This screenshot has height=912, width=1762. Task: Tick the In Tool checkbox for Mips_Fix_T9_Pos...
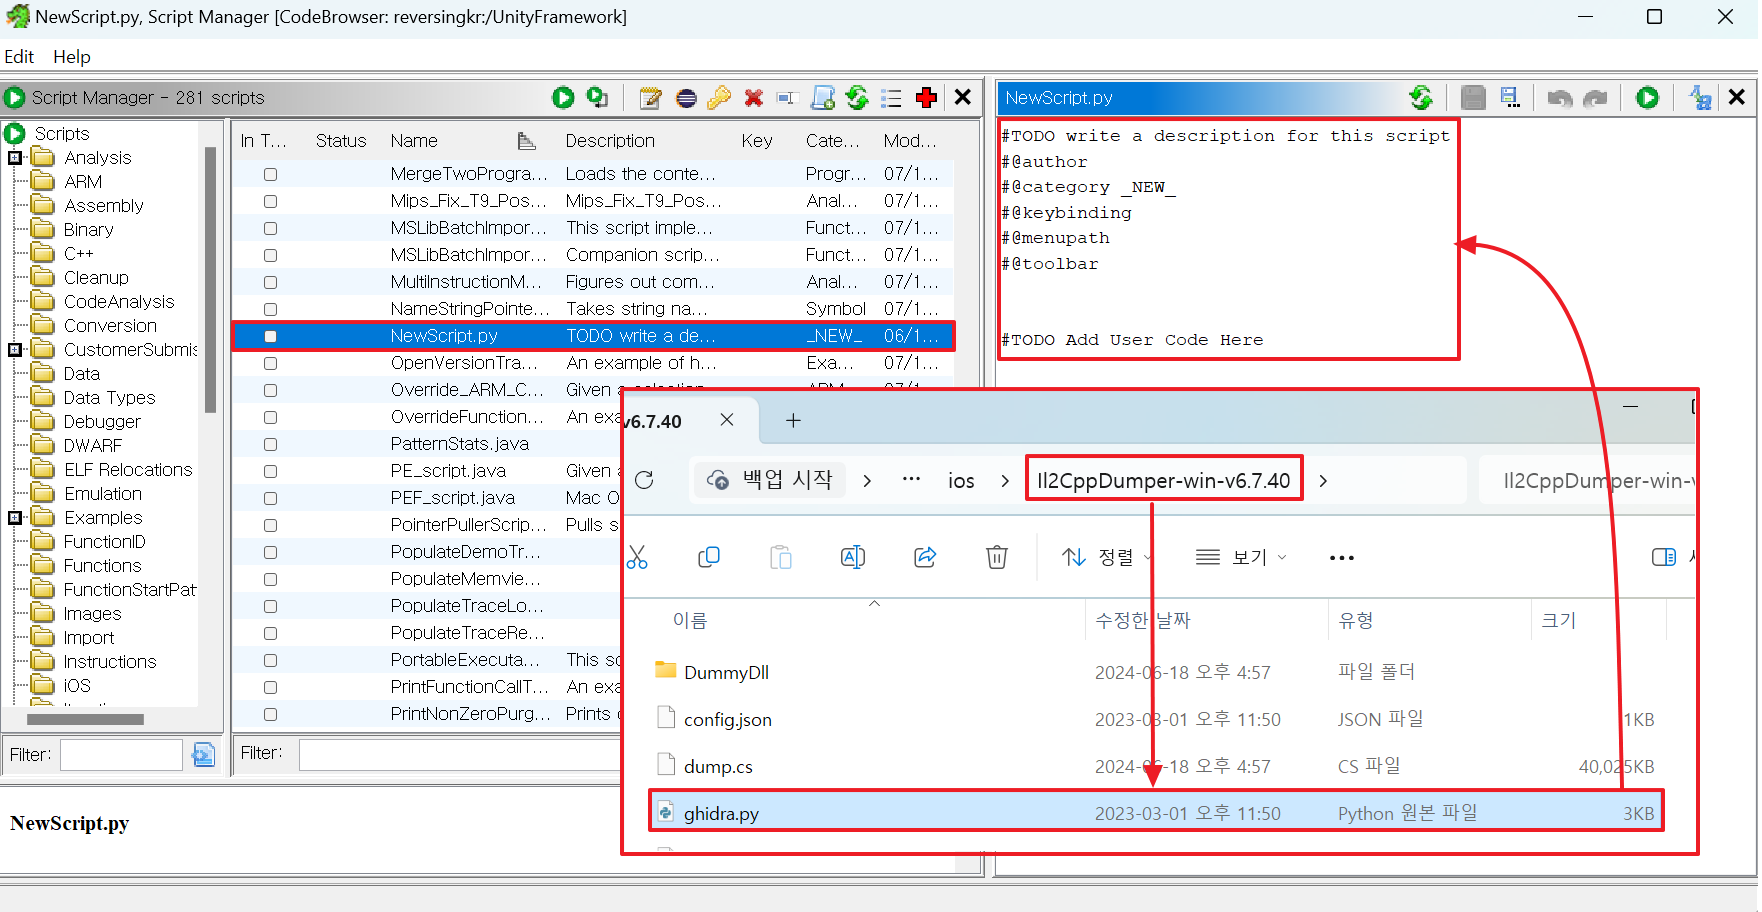pos(270,201)
